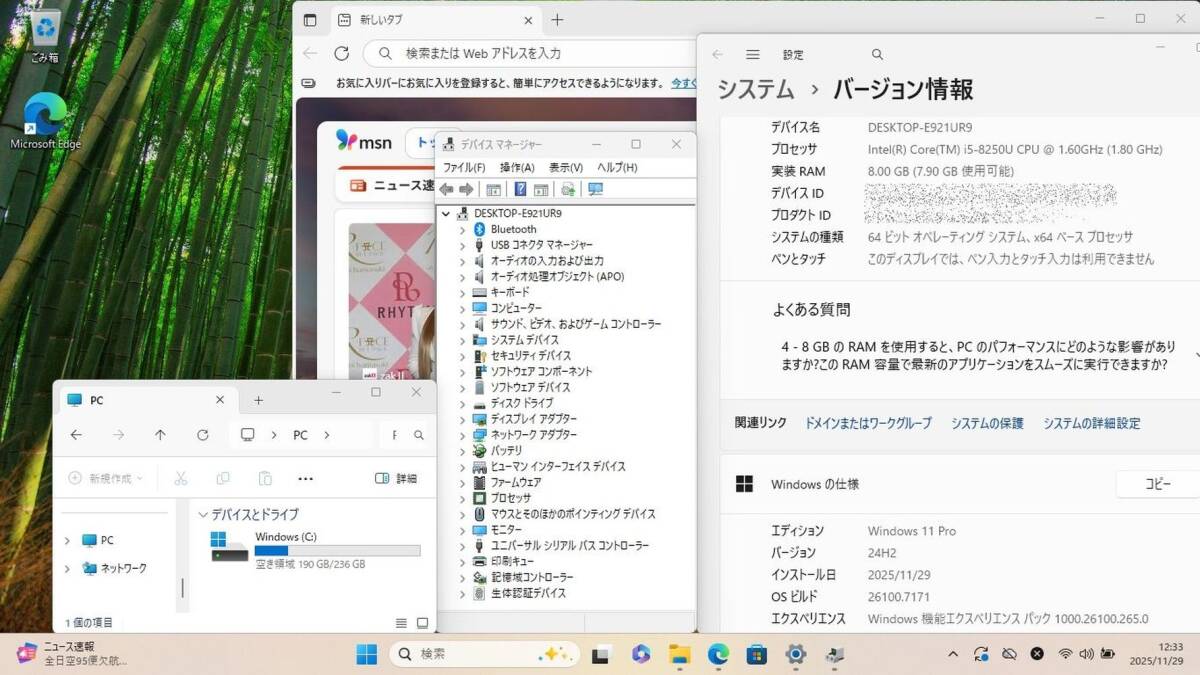Open the 操作(A) menu in Device Manager

tap(517, 167)
